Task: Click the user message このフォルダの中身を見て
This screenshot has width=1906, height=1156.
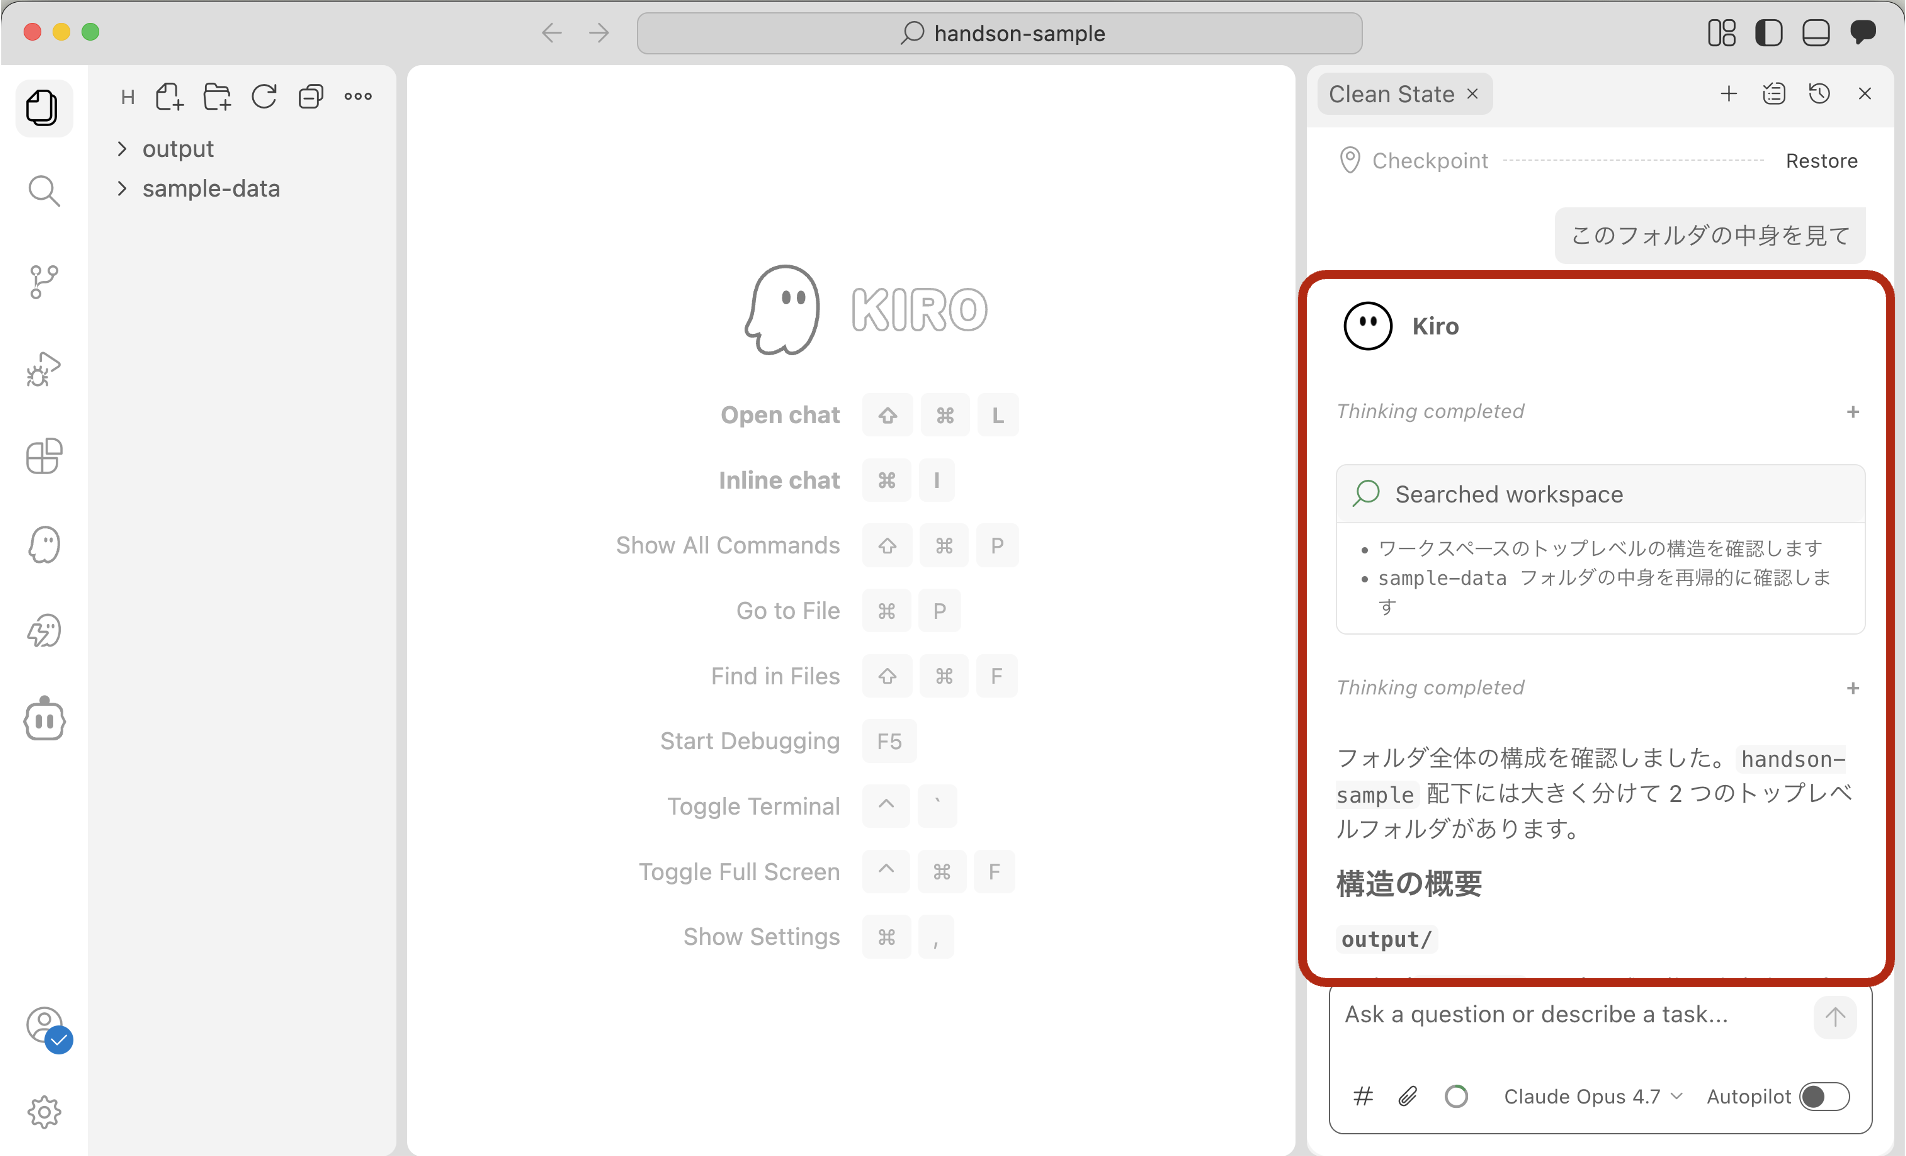Action: [x=1710, y=236]
